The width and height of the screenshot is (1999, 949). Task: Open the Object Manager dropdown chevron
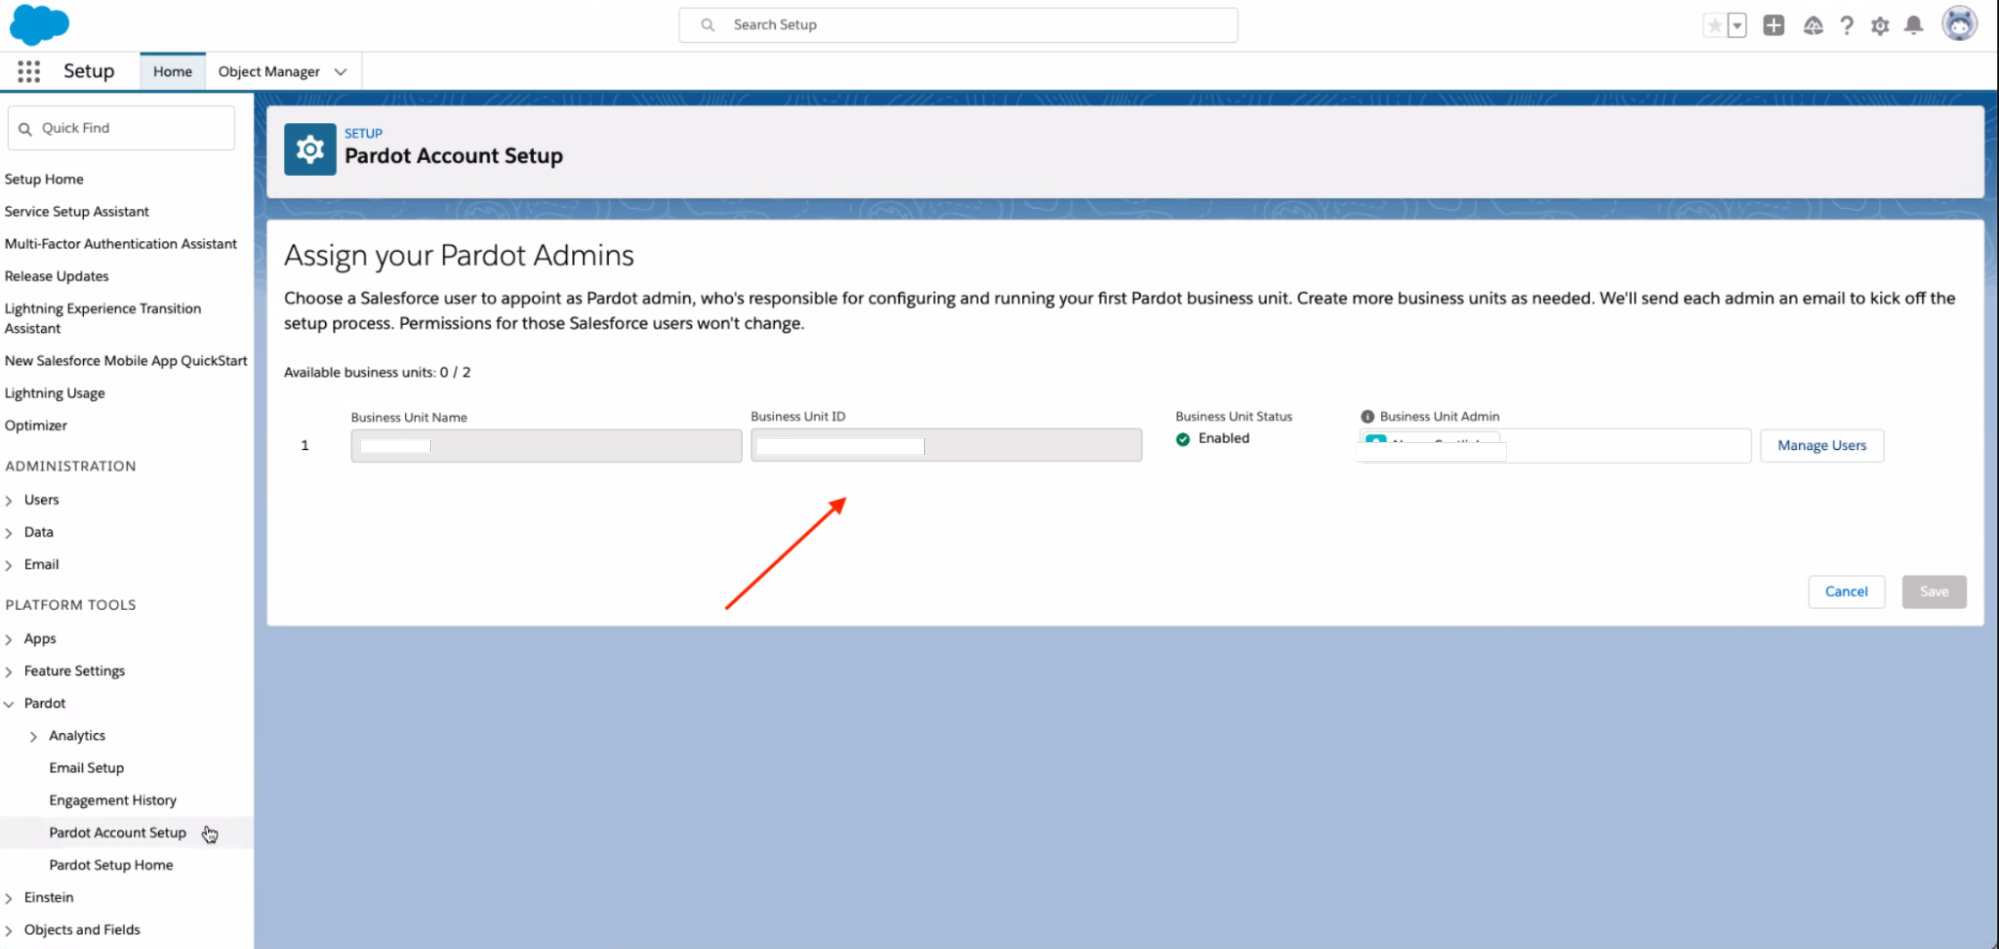click(340, 72)
